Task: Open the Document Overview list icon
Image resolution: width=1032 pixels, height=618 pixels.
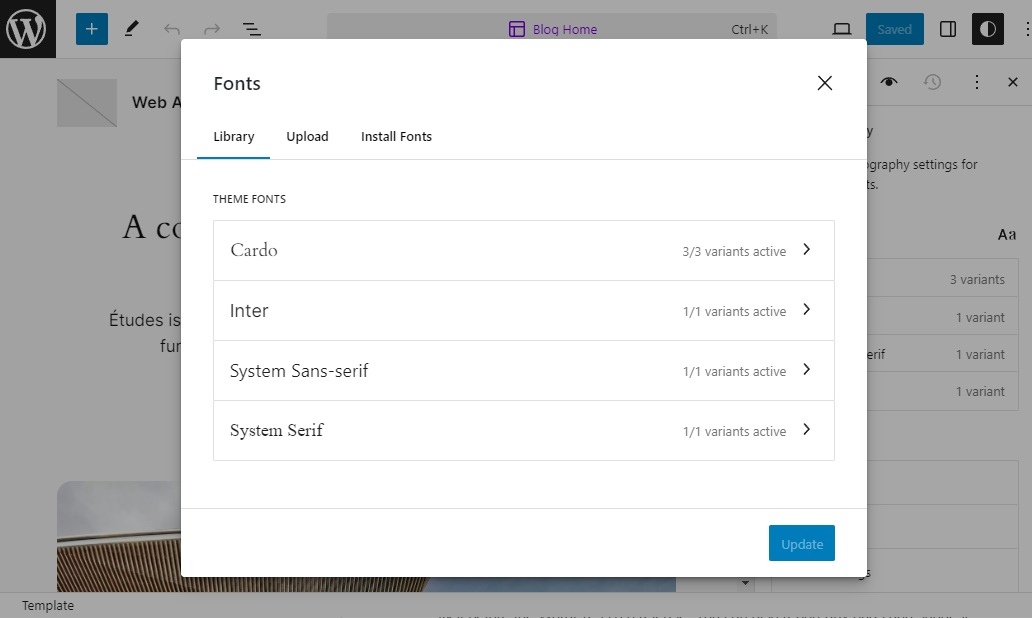Action: (x=252, y=29)
